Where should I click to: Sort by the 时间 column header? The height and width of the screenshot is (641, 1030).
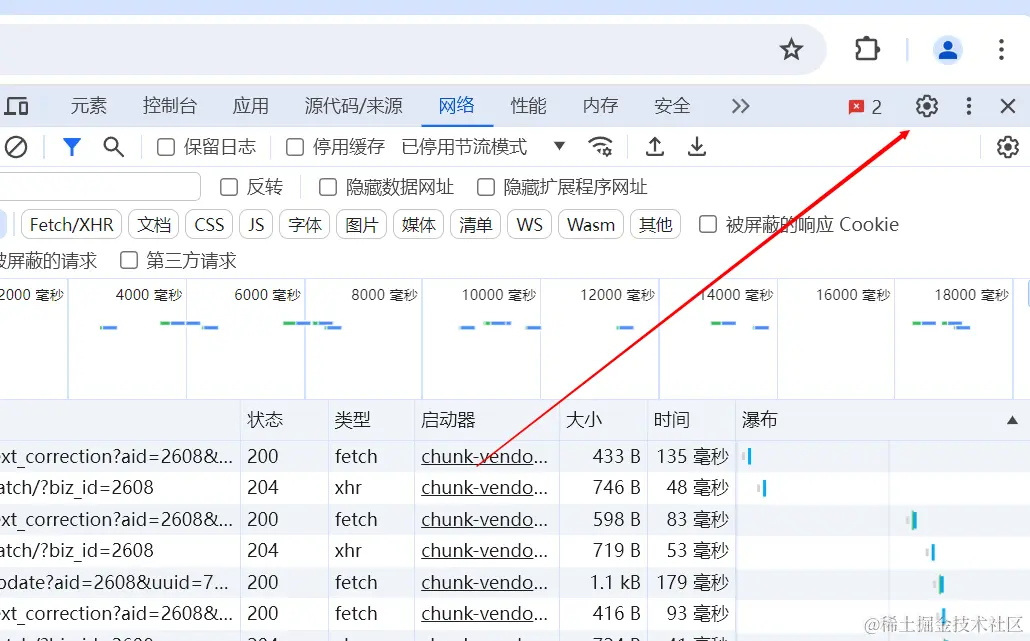691,420
